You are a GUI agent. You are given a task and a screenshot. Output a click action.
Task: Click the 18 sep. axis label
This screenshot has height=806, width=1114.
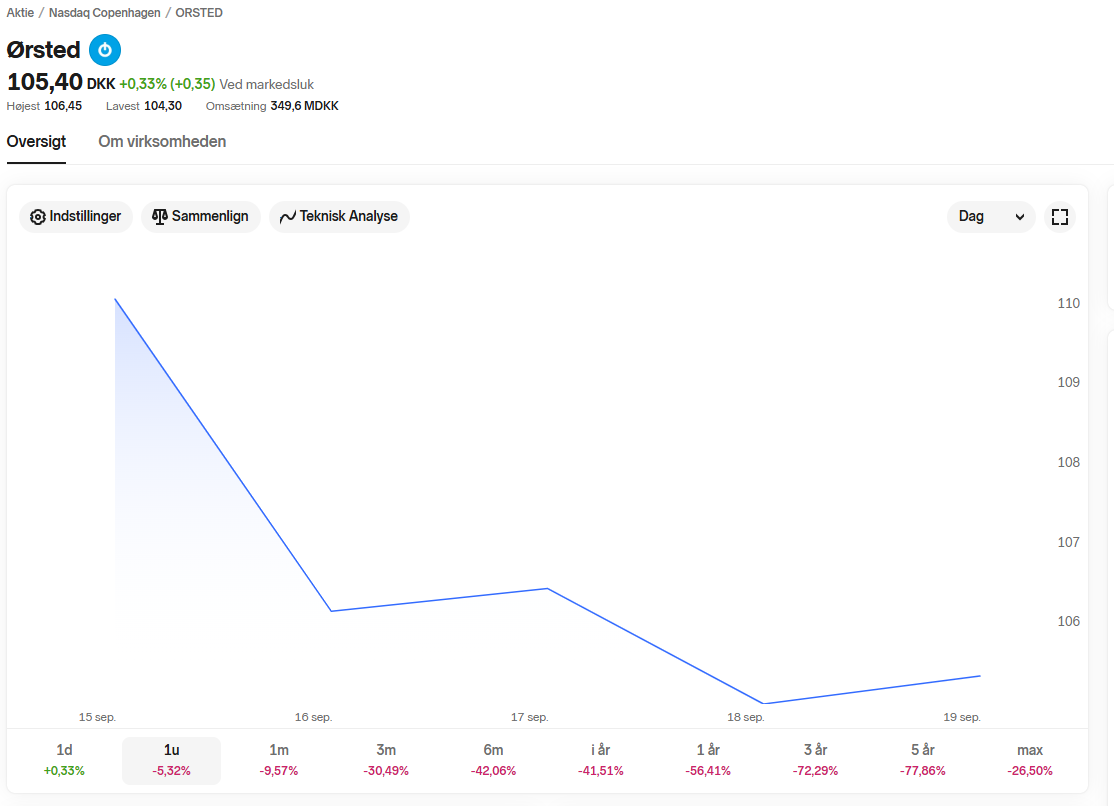click(x=745, y=717)
